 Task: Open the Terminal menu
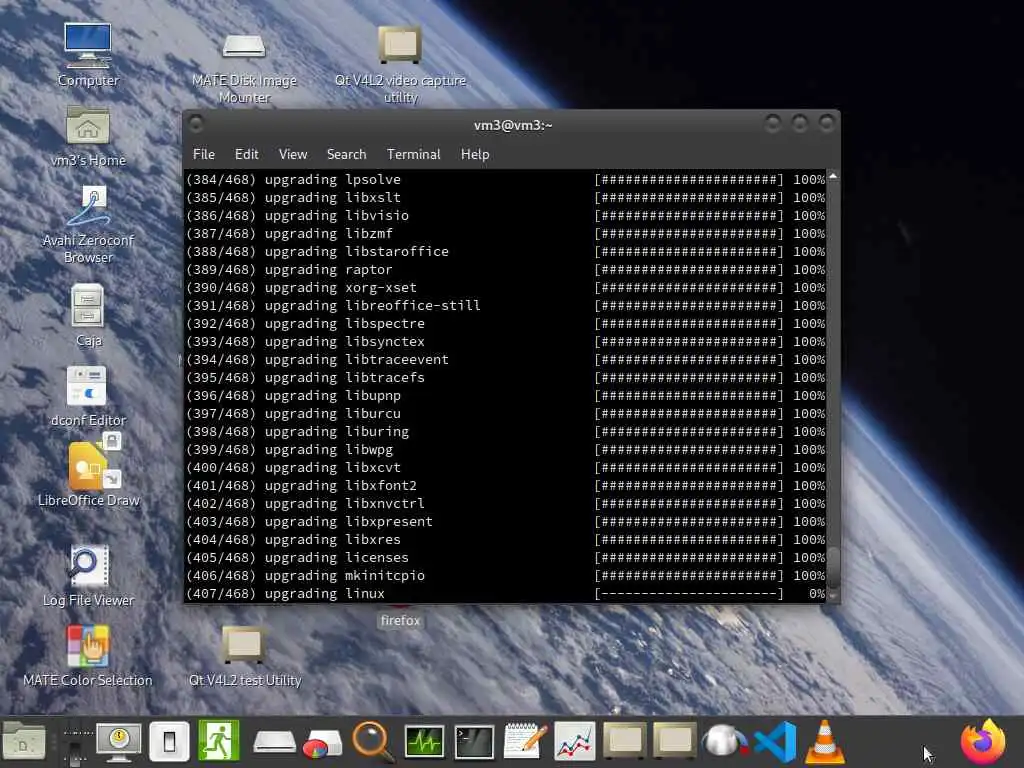413,154
